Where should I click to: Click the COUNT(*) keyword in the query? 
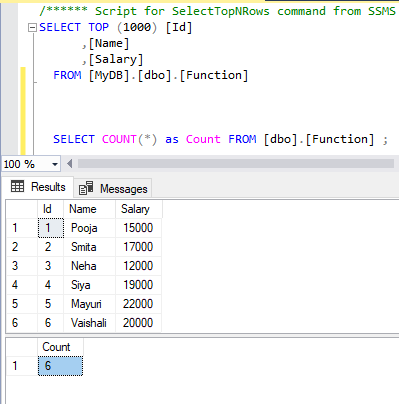(x=129, y=139)
